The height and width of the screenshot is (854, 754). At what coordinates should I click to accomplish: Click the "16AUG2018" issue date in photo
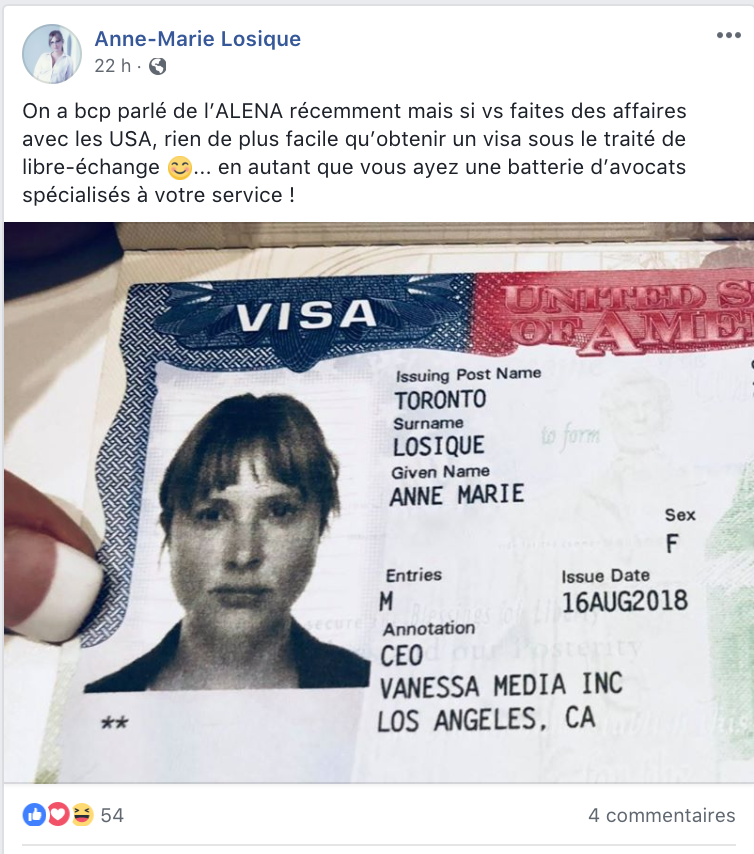(625, 602)
